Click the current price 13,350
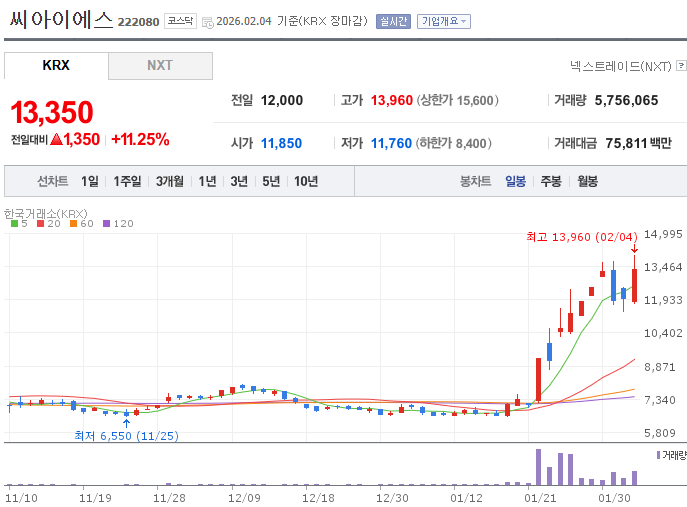 point(52,112)
